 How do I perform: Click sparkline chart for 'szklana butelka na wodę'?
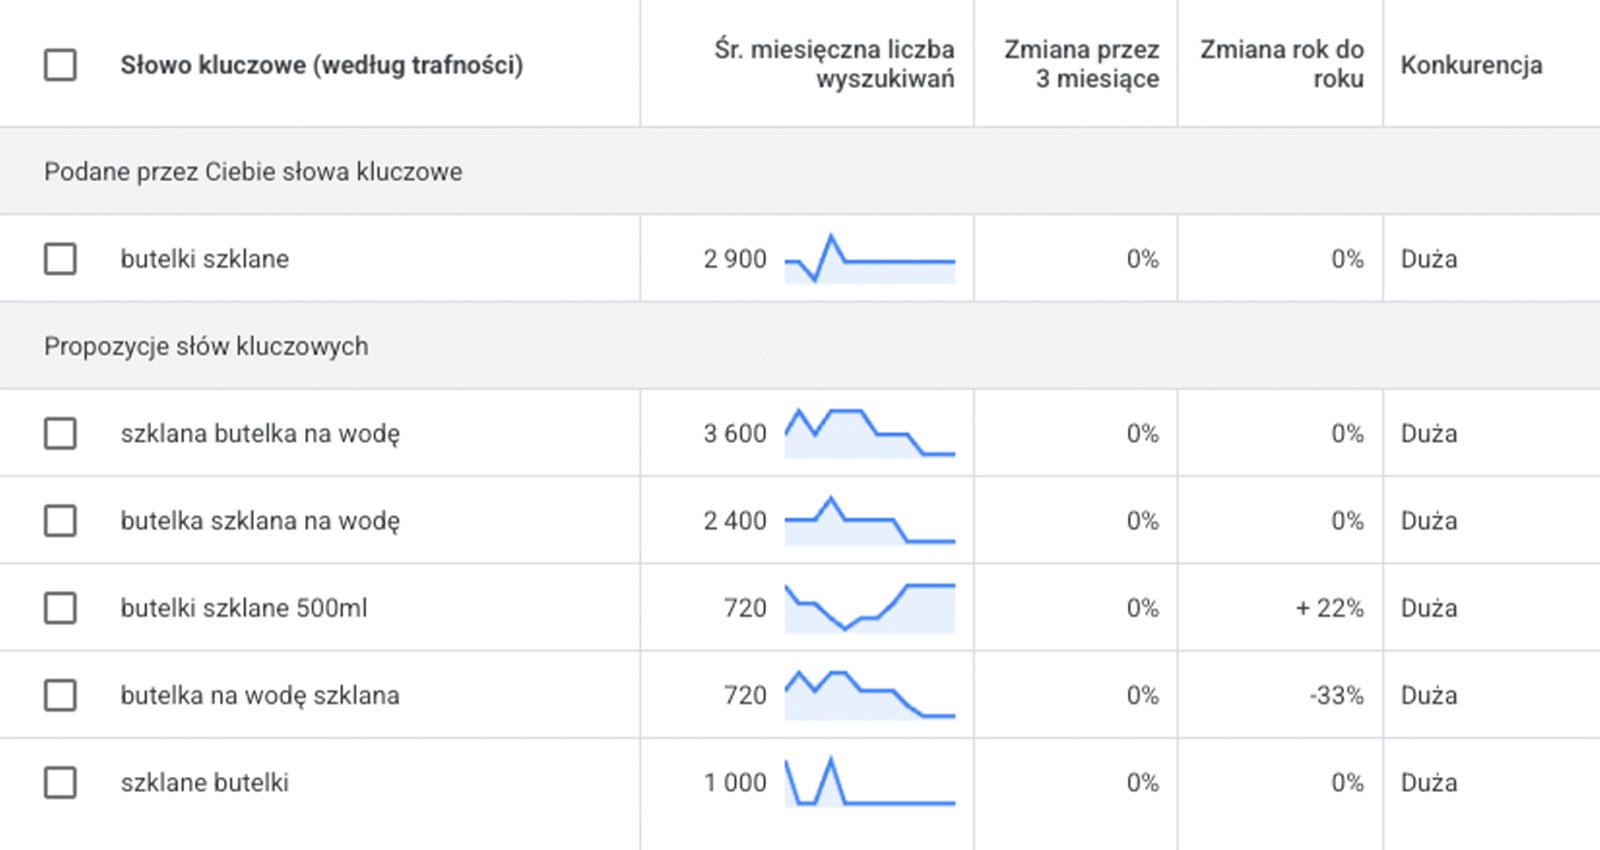tap(869, 433)
